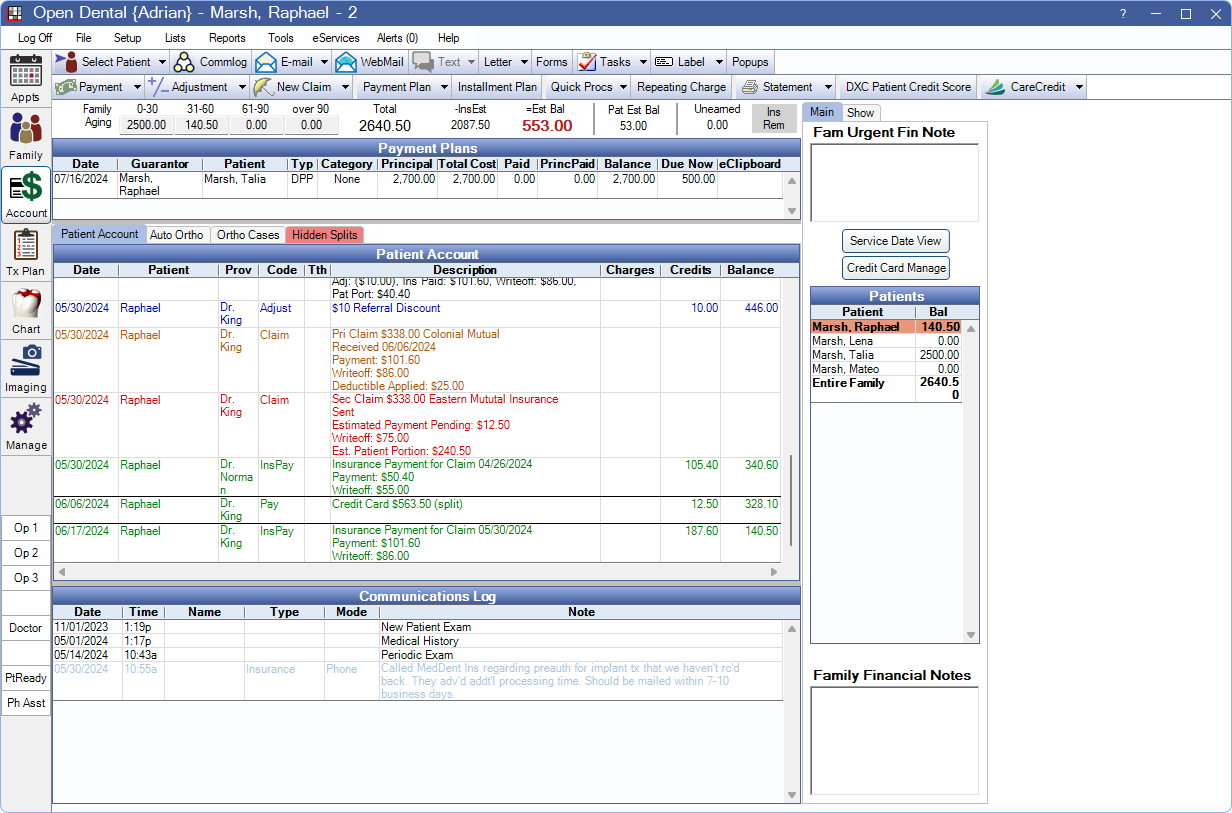Click the Label toolbar button

tap(682, 62)
